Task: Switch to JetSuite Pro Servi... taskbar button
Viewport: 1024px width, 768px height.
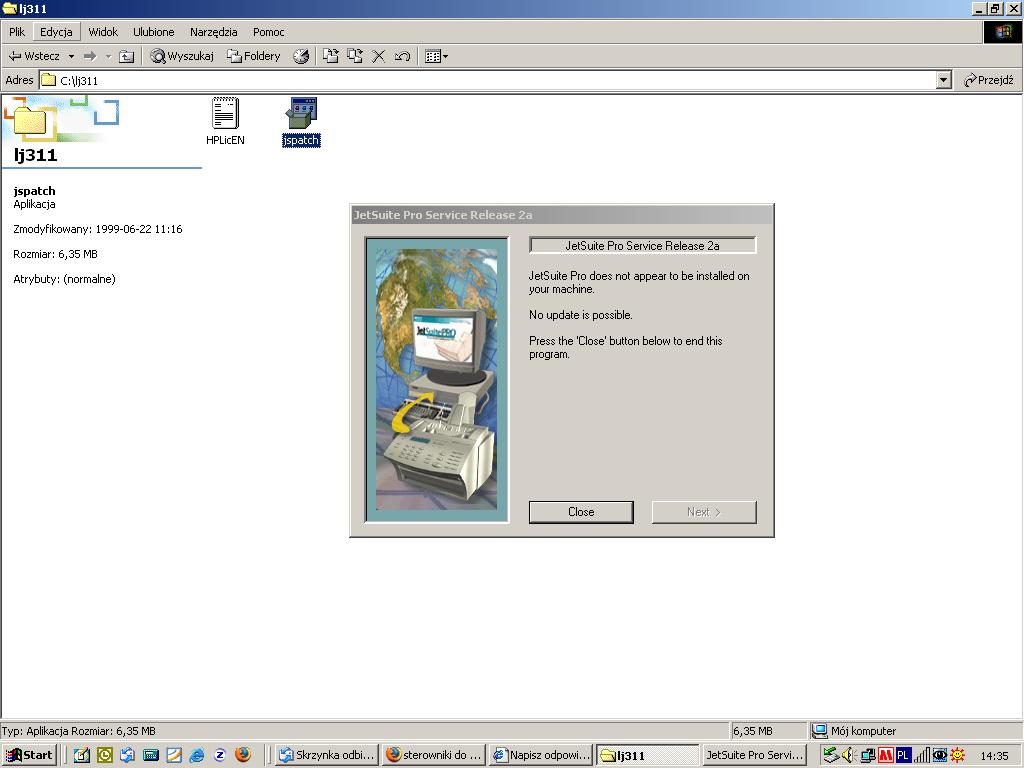Action: click(x=755, y=755)
